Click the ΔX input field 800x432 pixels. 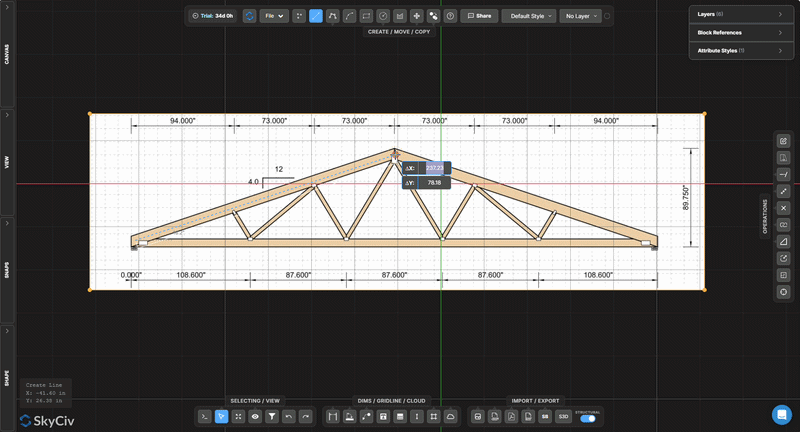pos(434,168)
